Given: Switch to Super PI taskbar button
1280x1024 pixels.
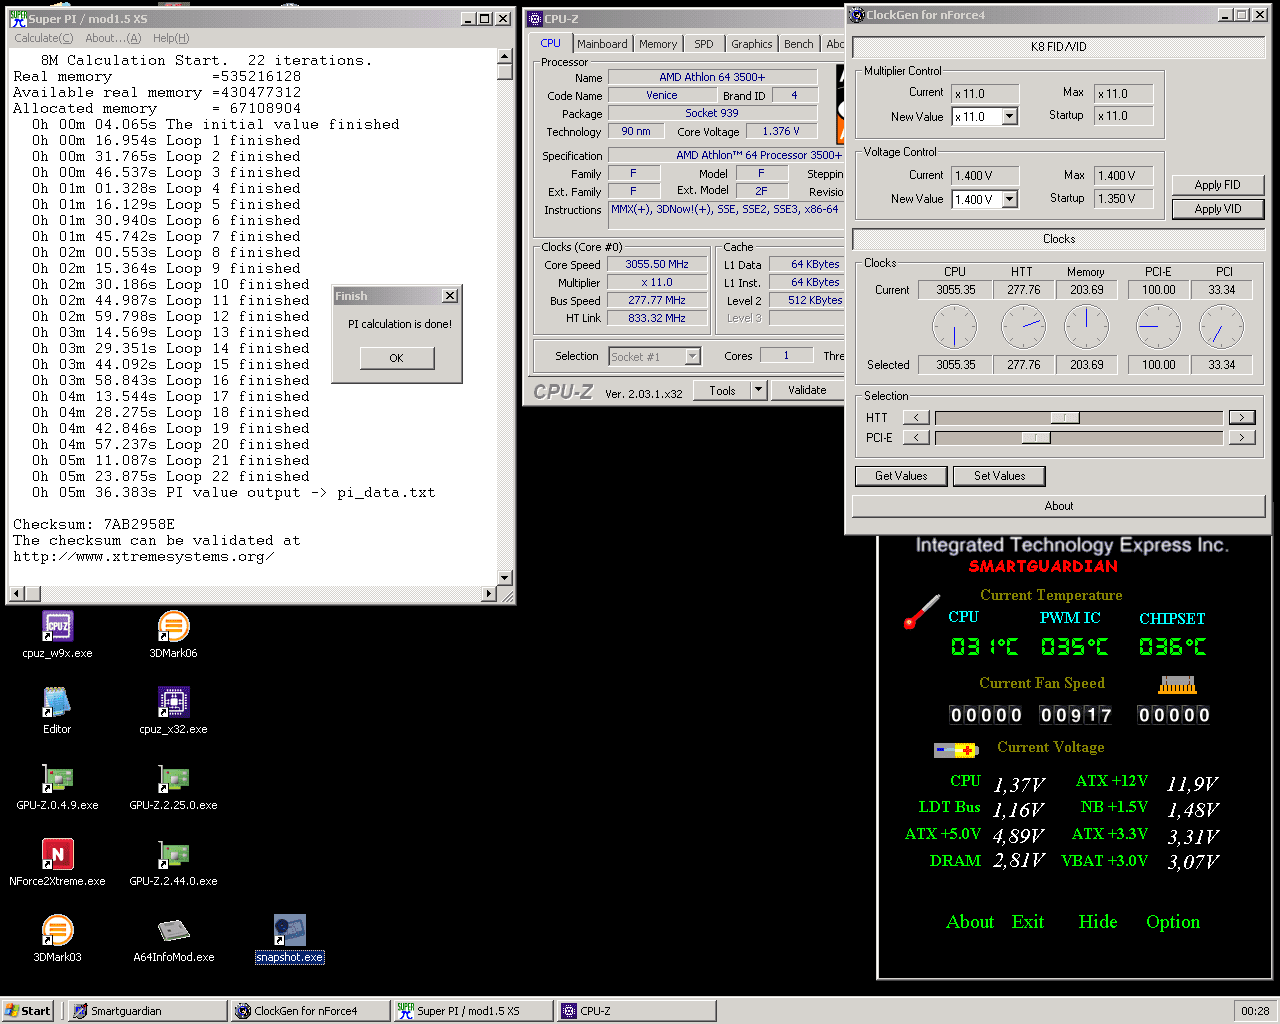Looking at the screenshot, I should pos(474,1011).
